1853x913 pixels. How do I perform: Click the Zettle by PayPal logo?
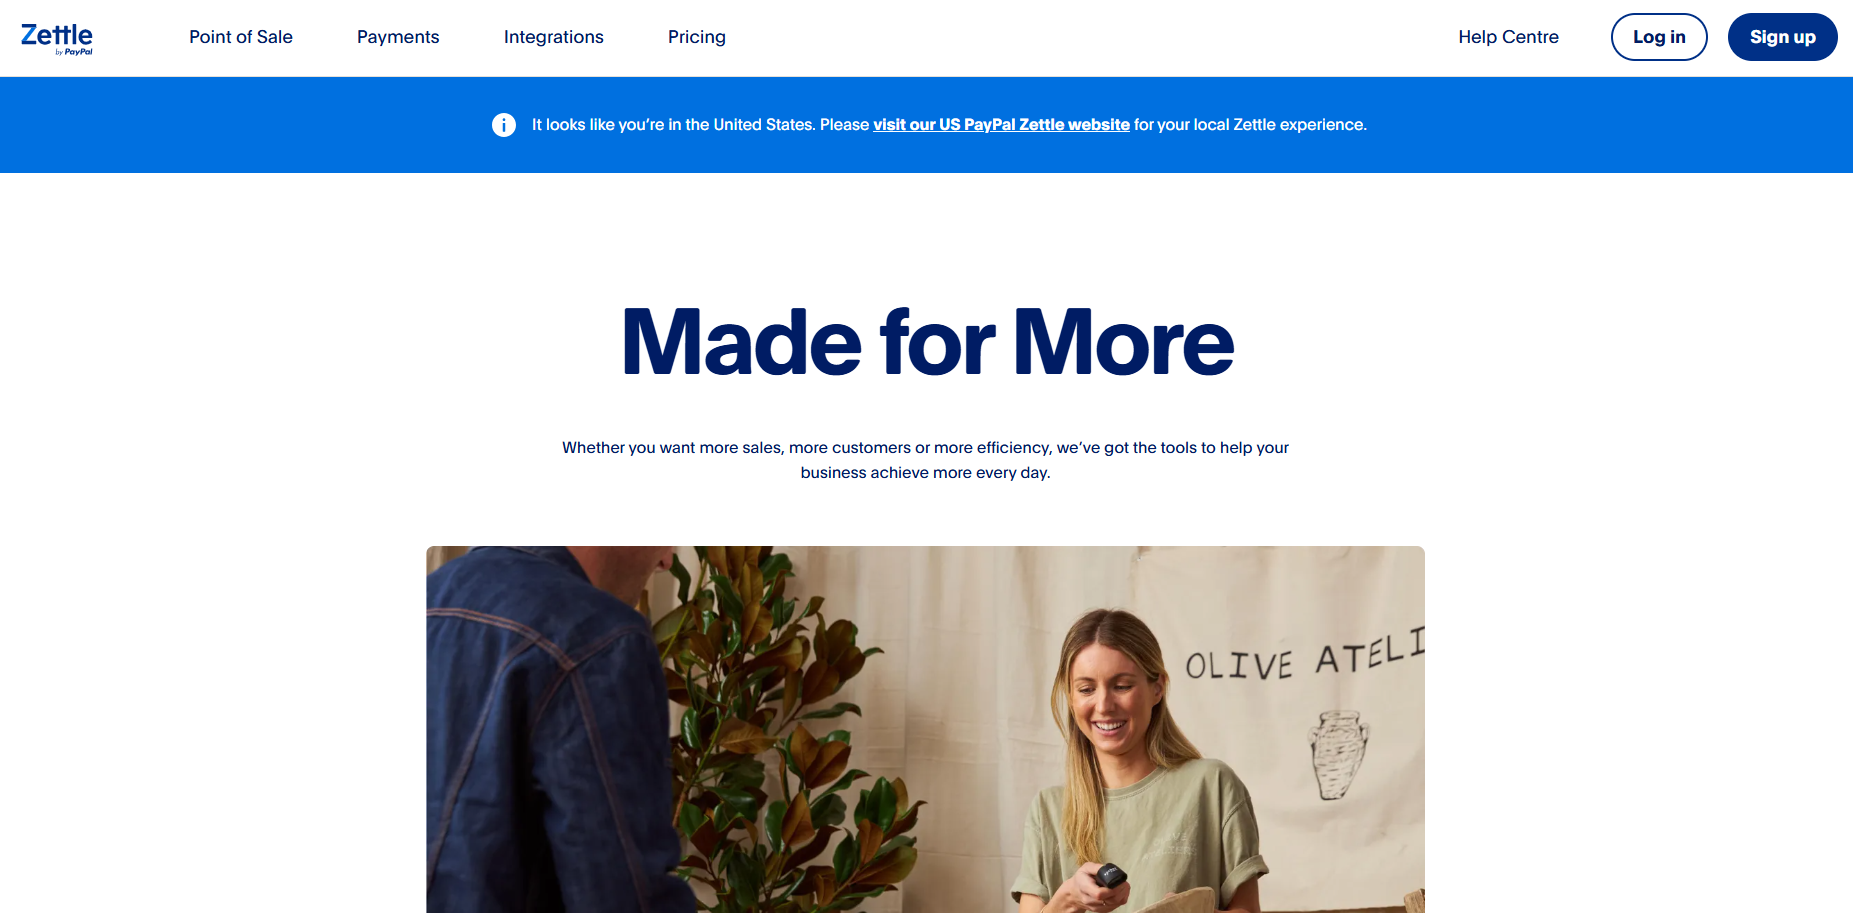pyautogui.click(x=57, y=38)
